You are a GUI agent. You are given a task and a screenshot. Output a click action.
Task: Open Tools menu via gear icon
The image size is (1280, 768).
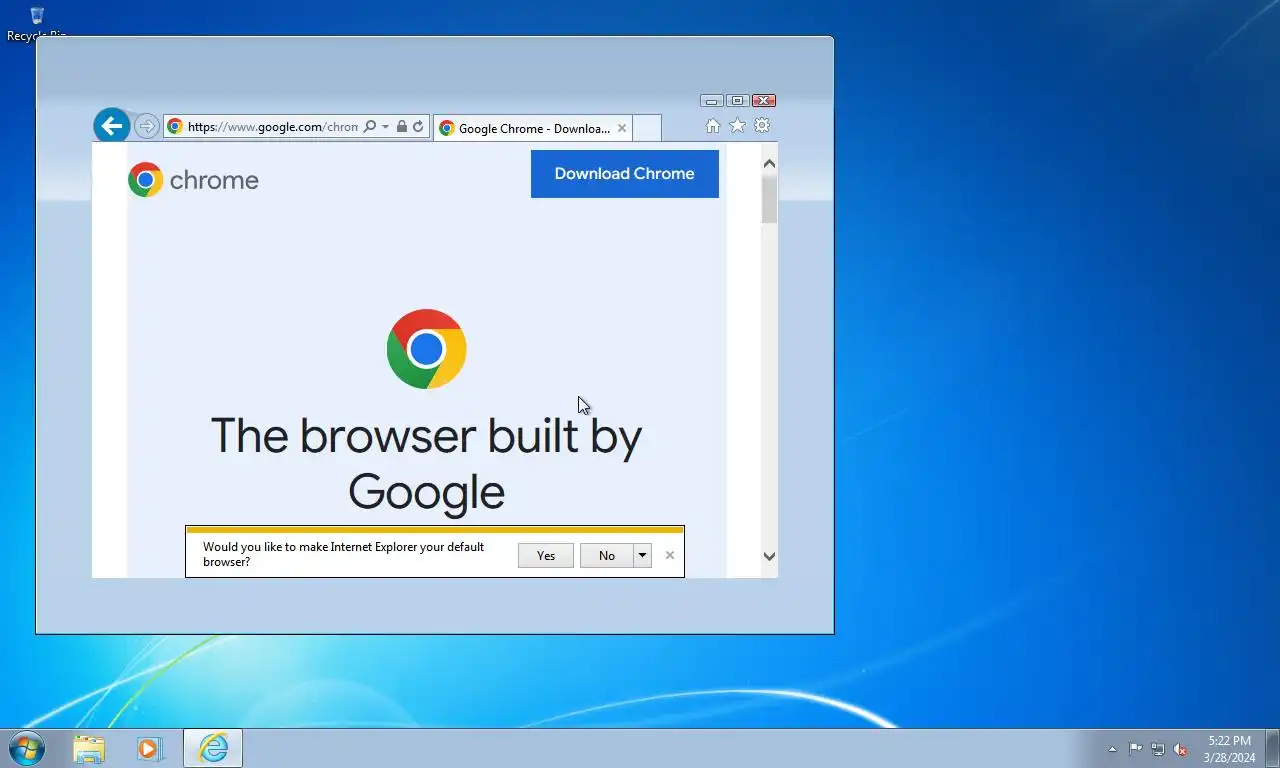(762, 126)
